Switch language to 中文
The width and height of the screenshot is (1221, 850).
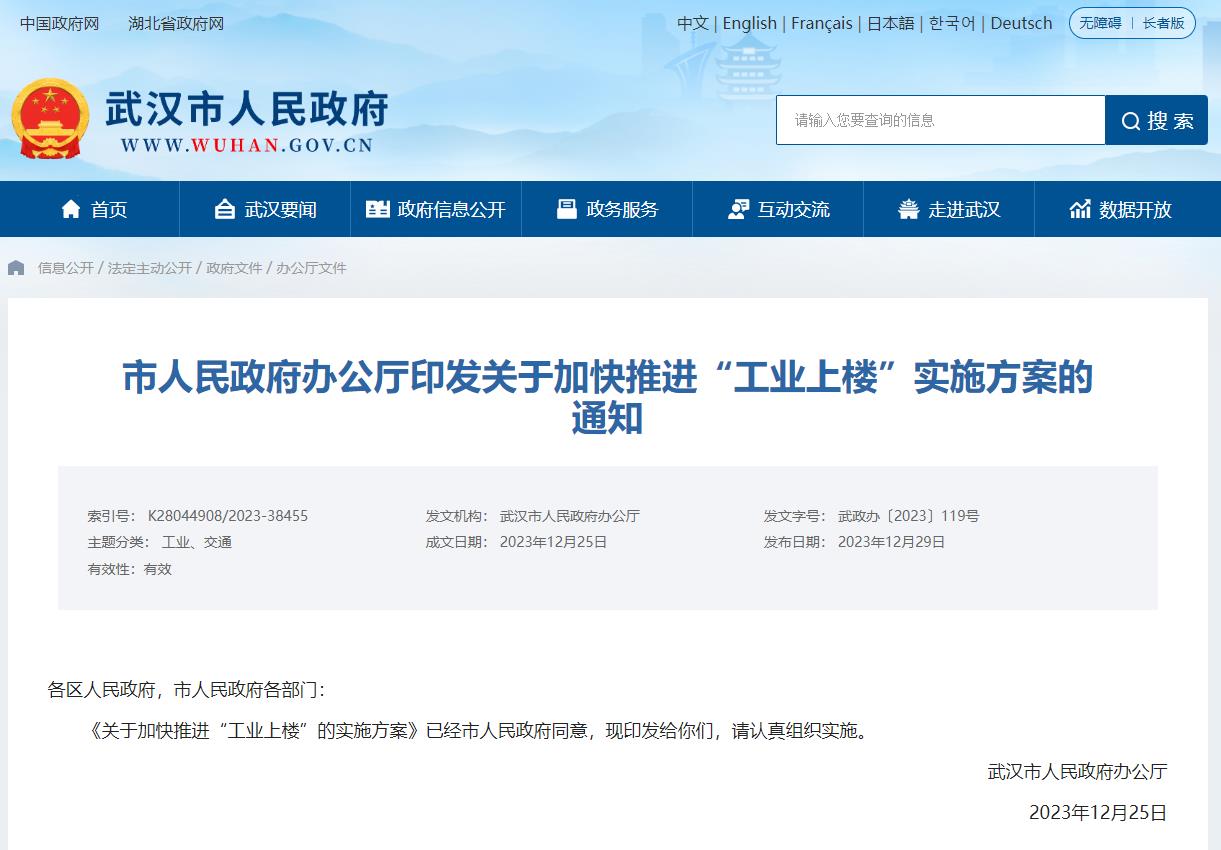click(693, 23)
